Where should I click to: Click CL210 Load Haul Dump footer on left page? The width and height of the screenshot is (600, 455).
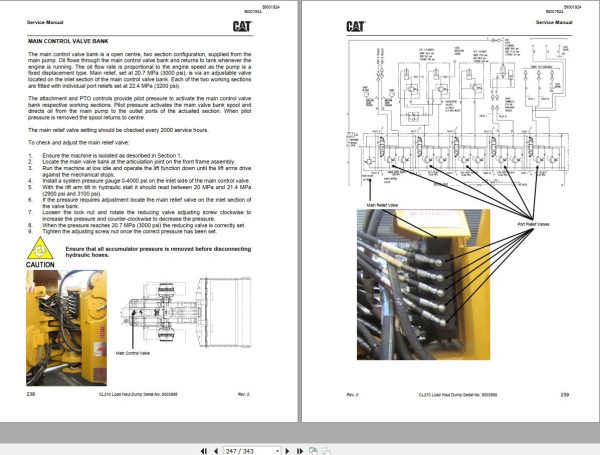(x=138, y=394)
